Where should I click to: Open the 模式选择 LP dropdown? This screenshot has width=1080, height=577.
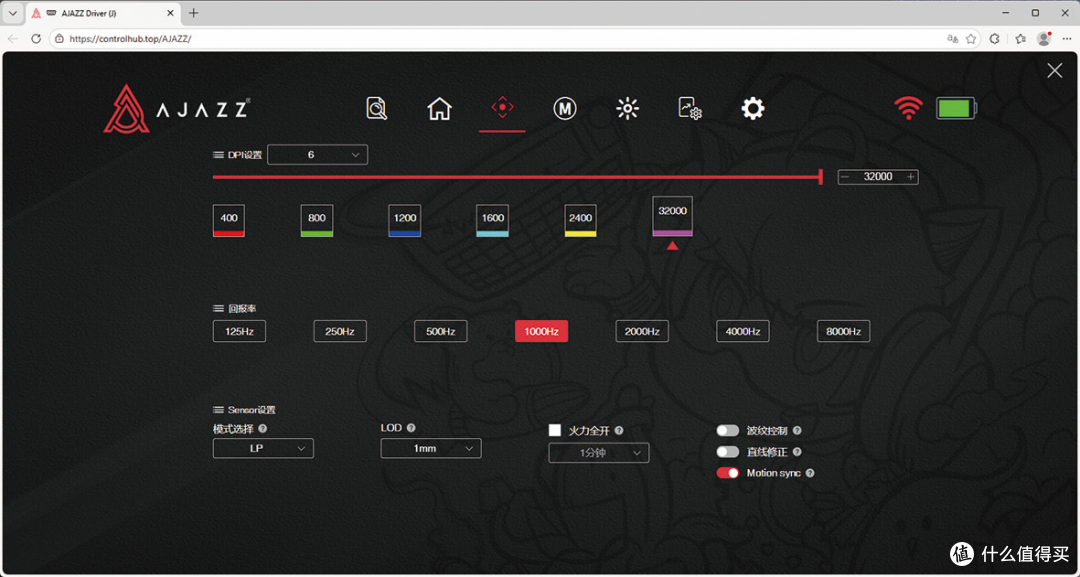tap(263, 448)
